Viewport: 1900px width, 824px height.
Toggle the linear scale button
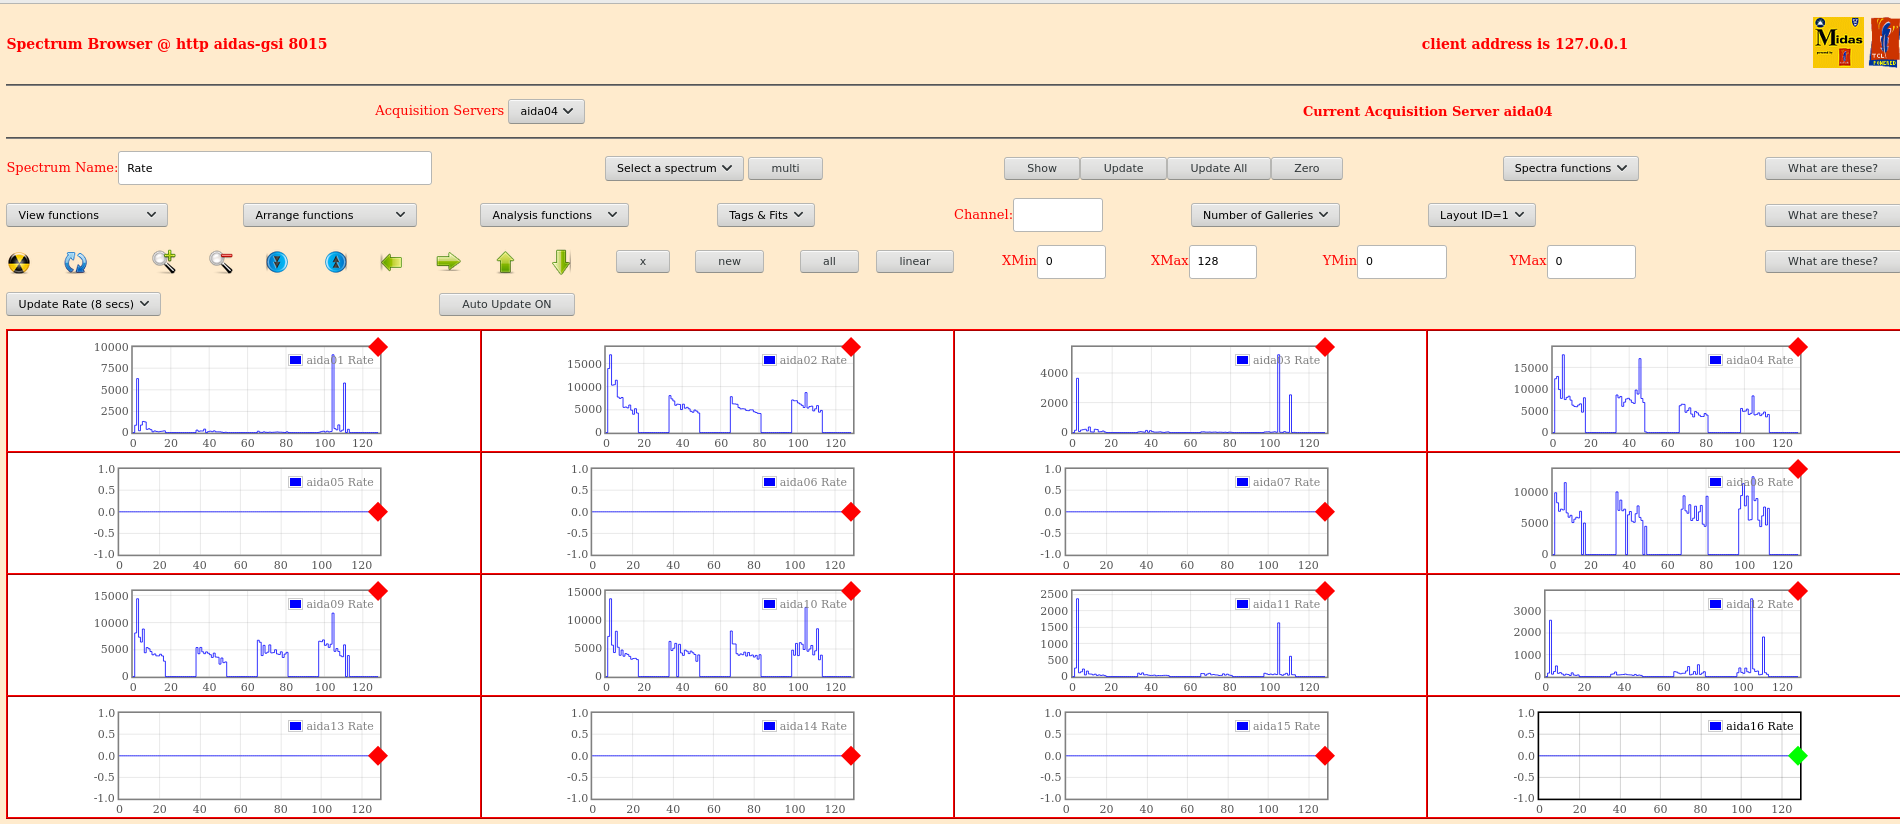click(x=914, y=262)
